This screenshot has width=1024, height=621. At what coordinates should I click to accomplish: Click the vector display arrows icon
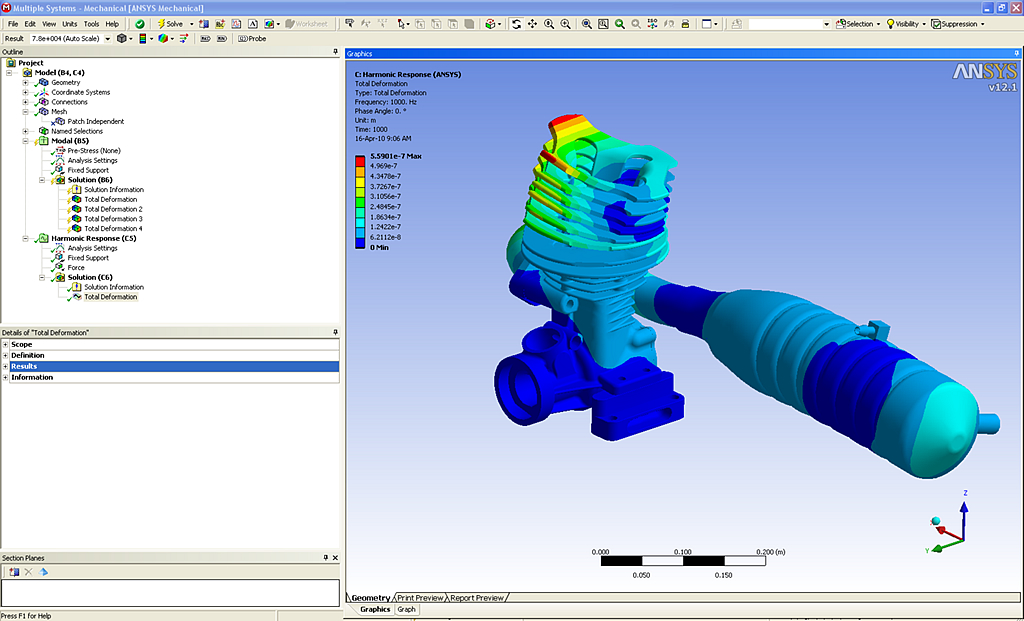(x=184, y=39)
